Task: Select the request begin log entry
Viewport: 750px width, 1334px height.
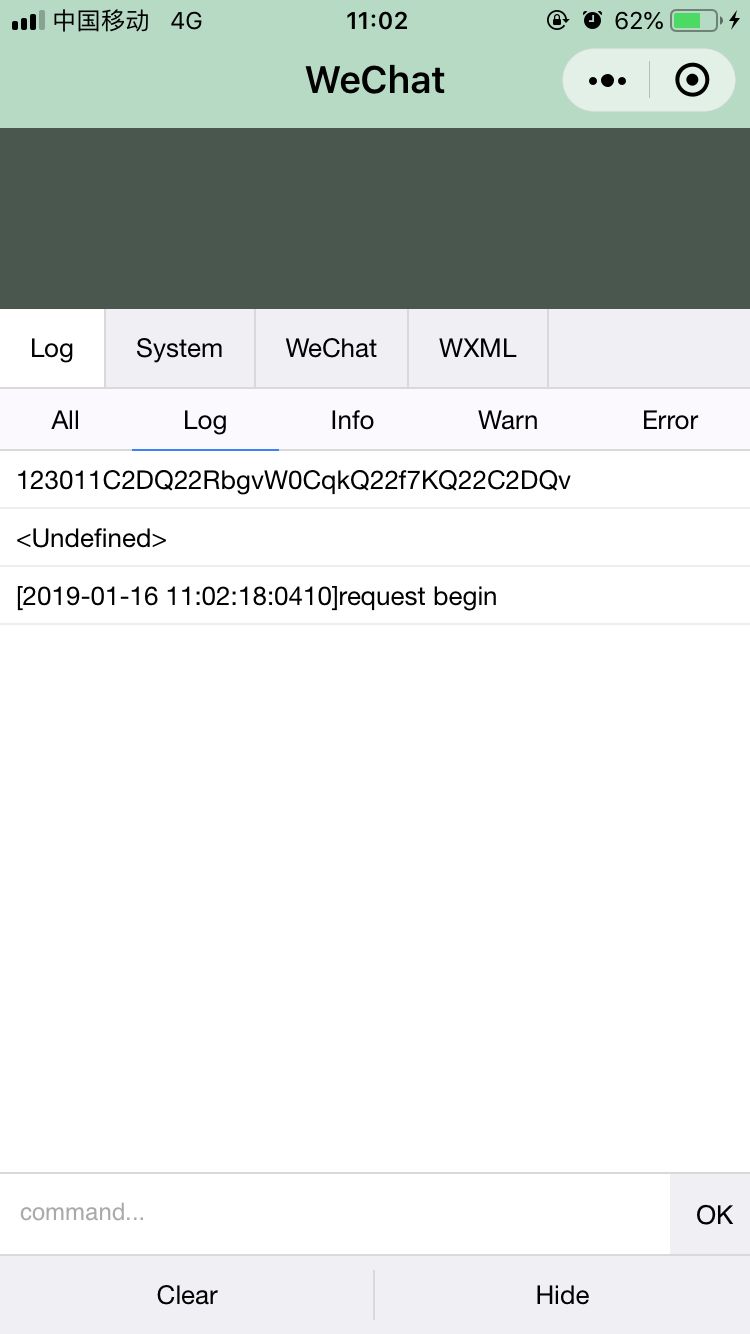Action: tap(375, 596)
